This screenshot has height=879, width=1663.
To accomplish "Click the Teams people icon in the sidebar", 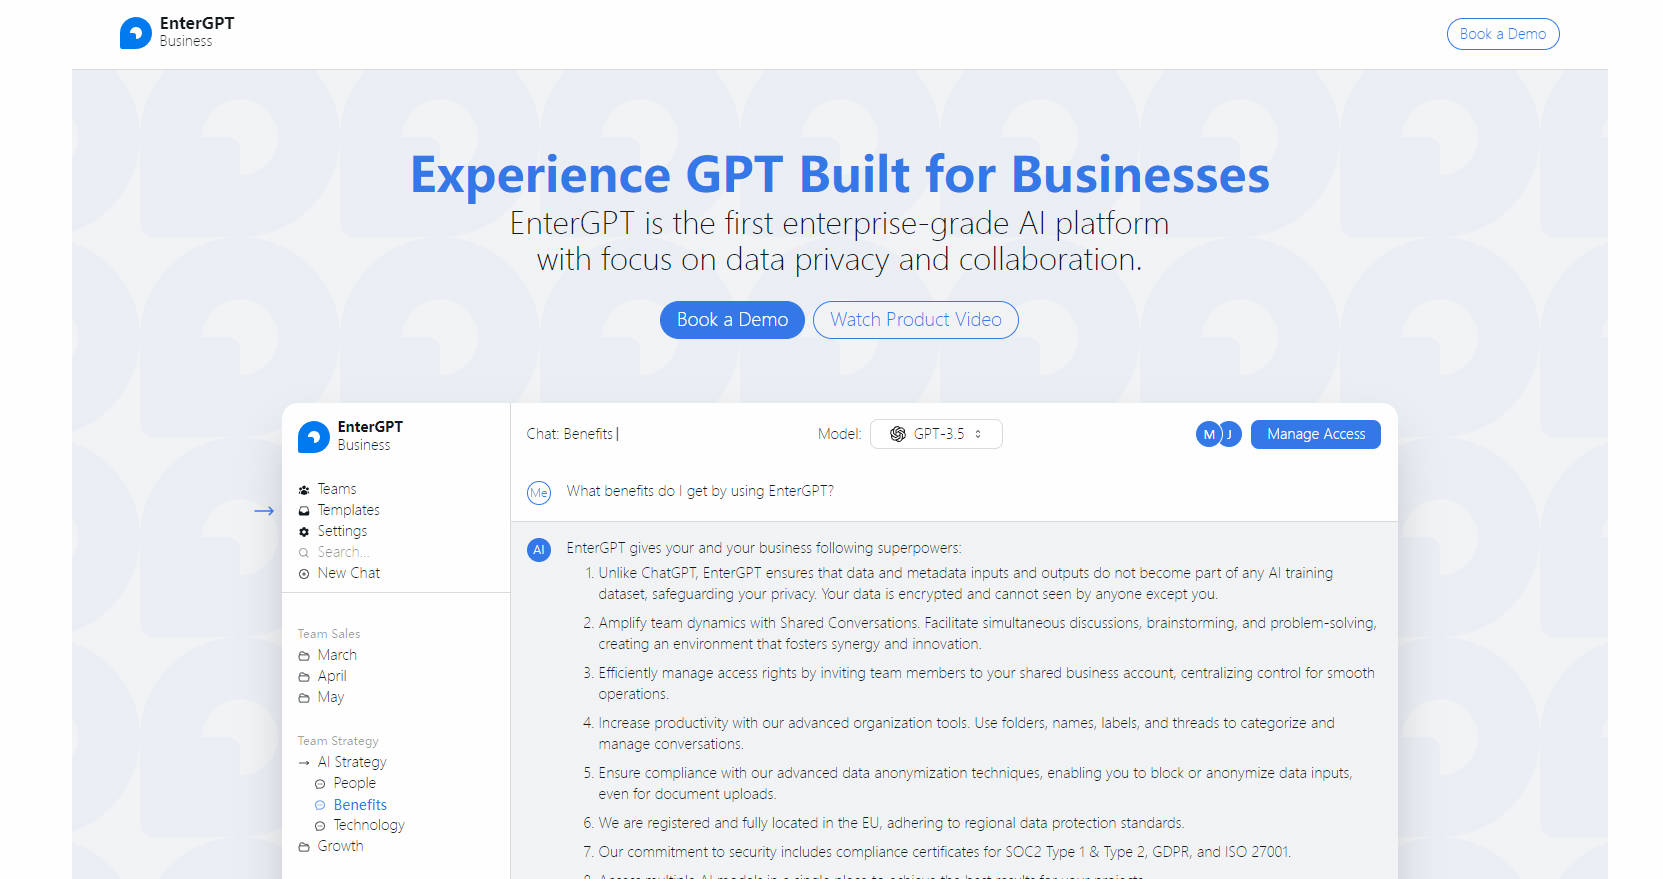I will 304,490.
